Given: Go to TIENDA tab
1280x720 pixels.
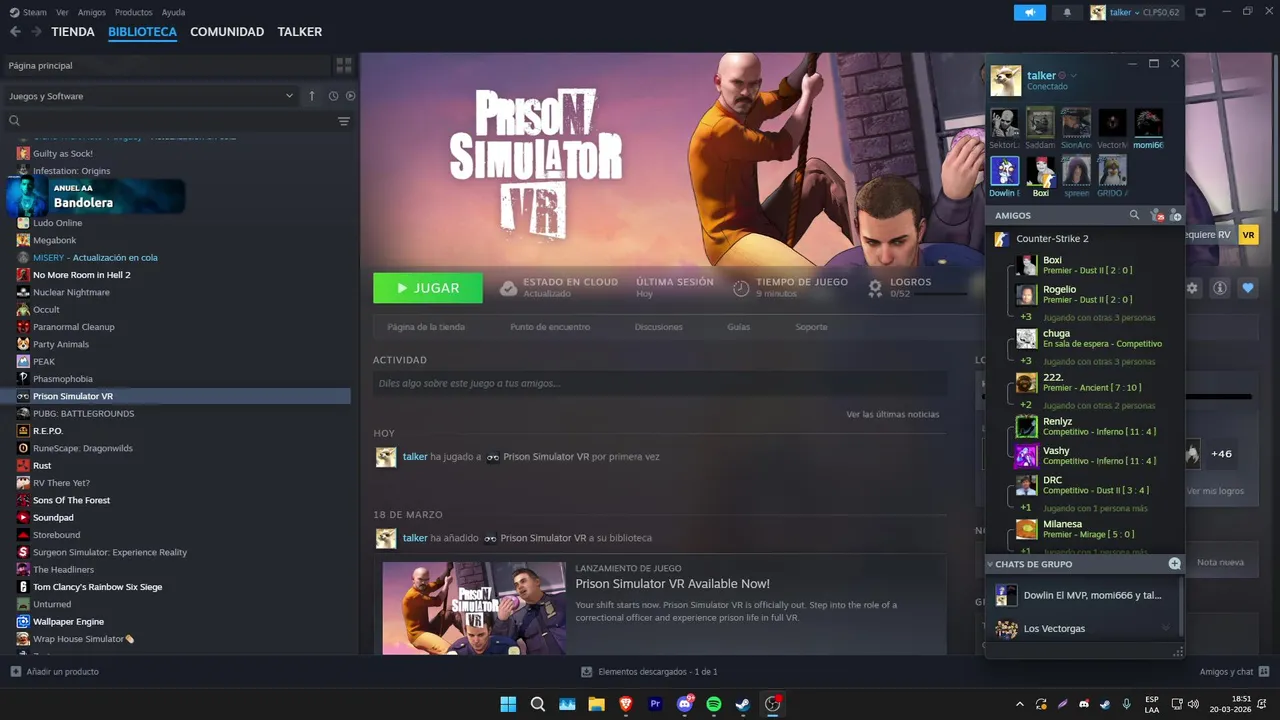Looking at the screenshot, I should 73,32.
